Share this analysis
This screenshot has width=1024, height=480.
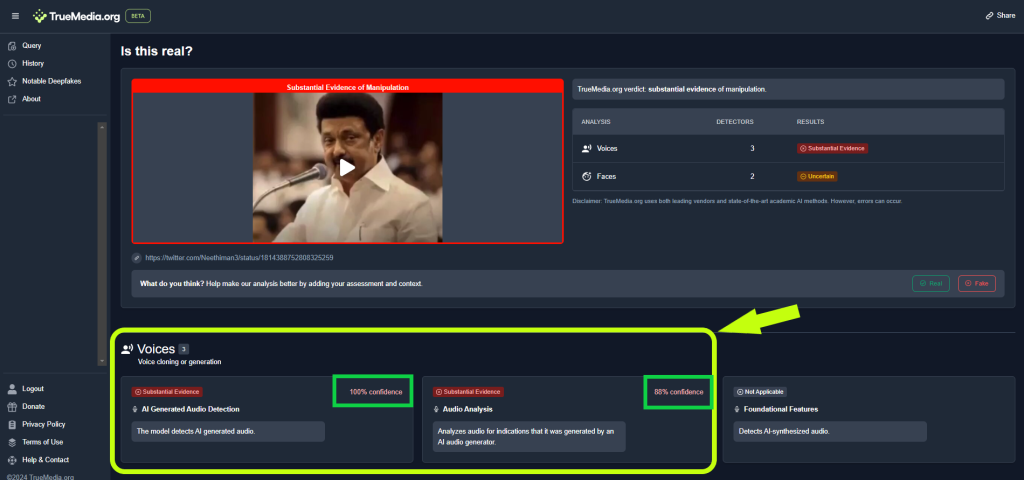point(1000,16)
